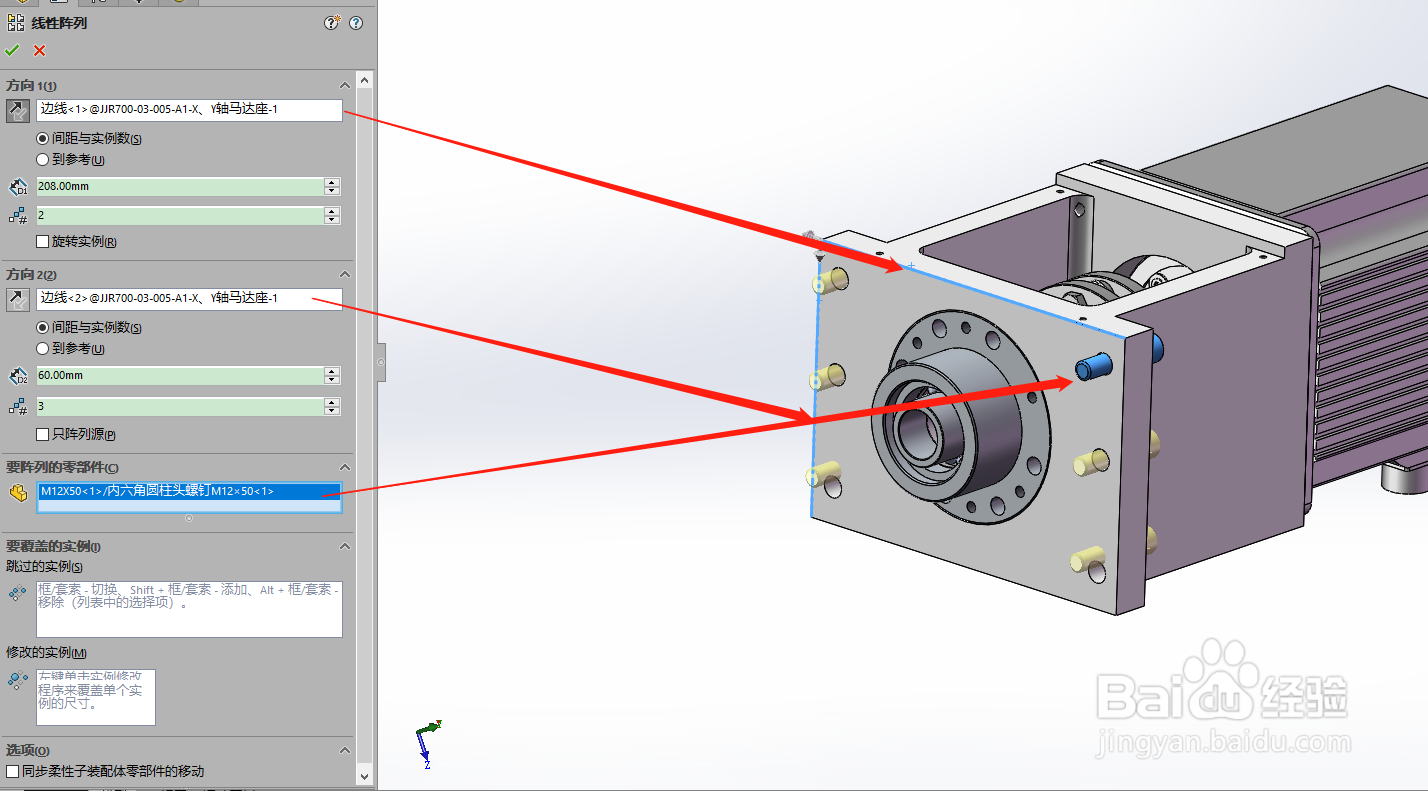Viewport: 1428px width, 791px height.
Task: Click the property panel scrollbar up arrow
Action: (364, 80)
